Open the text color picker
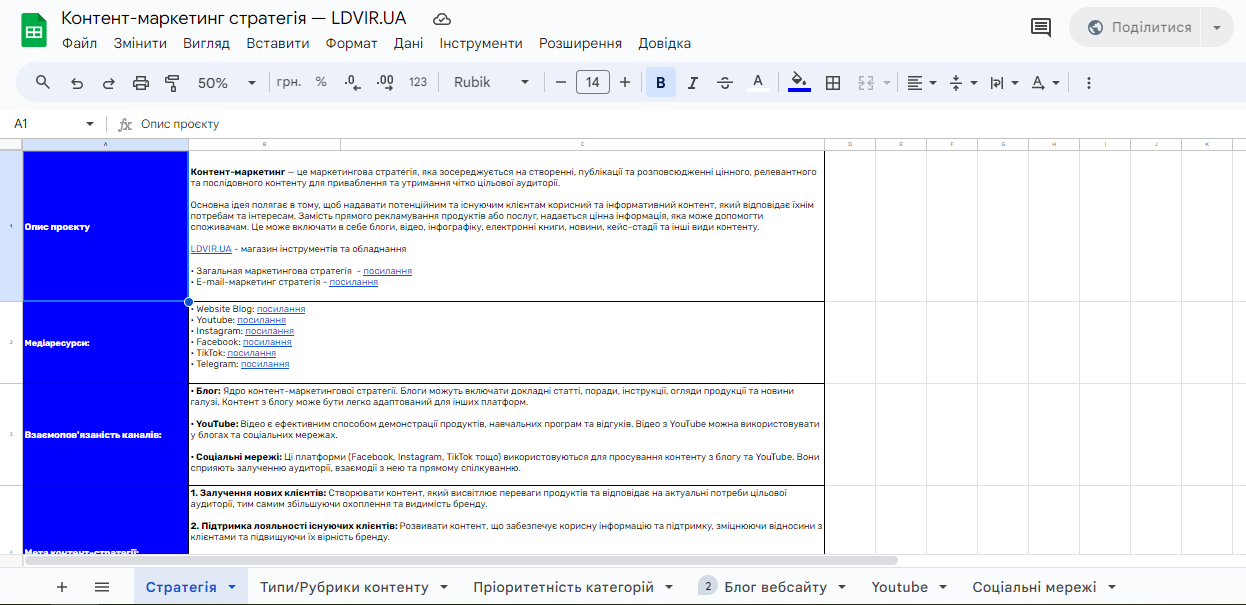 [758, 83]
